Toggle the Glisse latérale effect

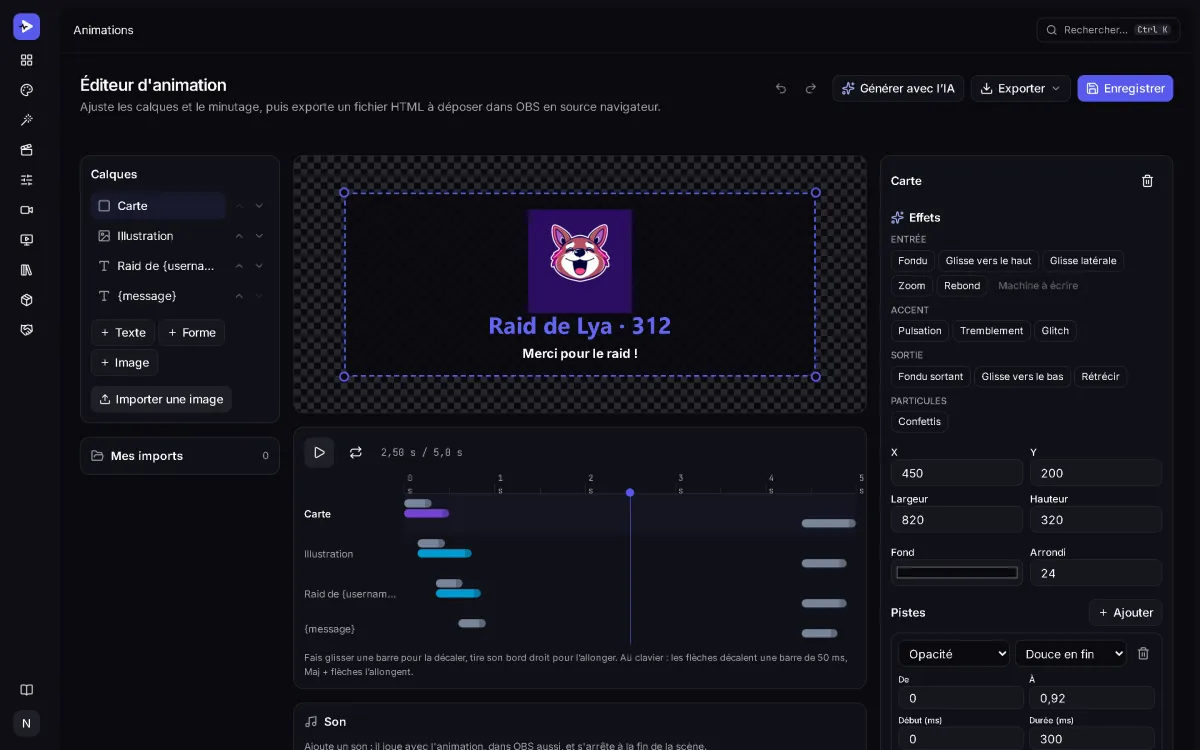pos(1083,261)
